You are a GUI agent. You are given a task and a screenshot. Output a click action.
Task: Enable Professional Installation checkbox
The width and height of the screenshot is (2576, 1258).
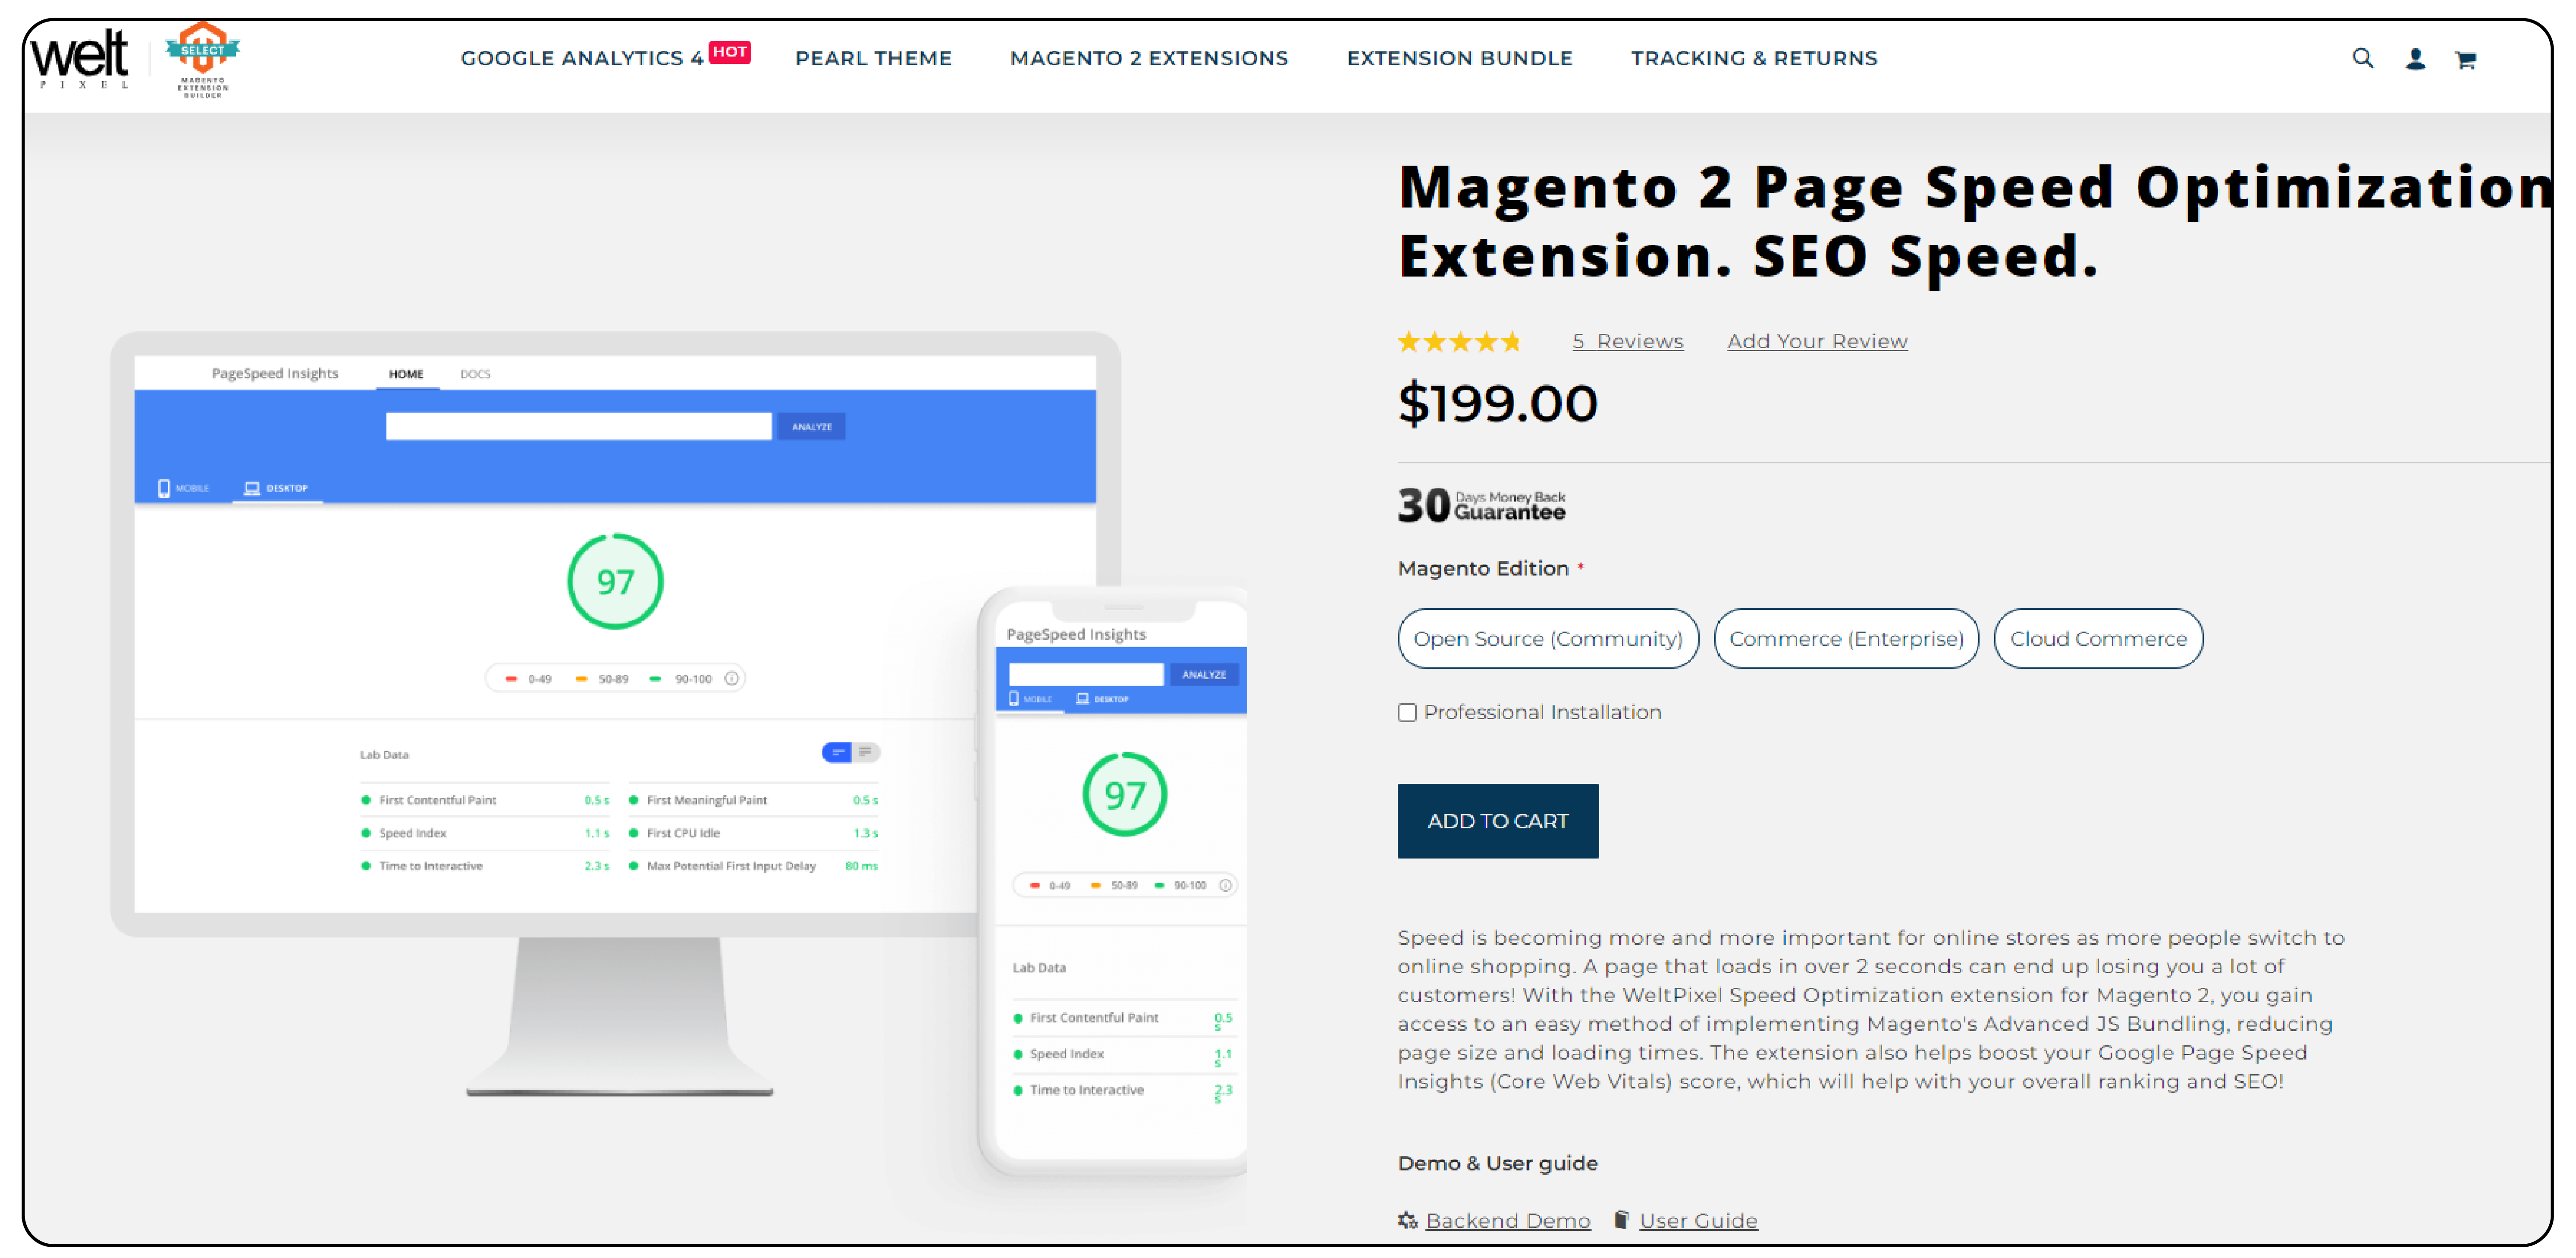[x=1409, y=712]
